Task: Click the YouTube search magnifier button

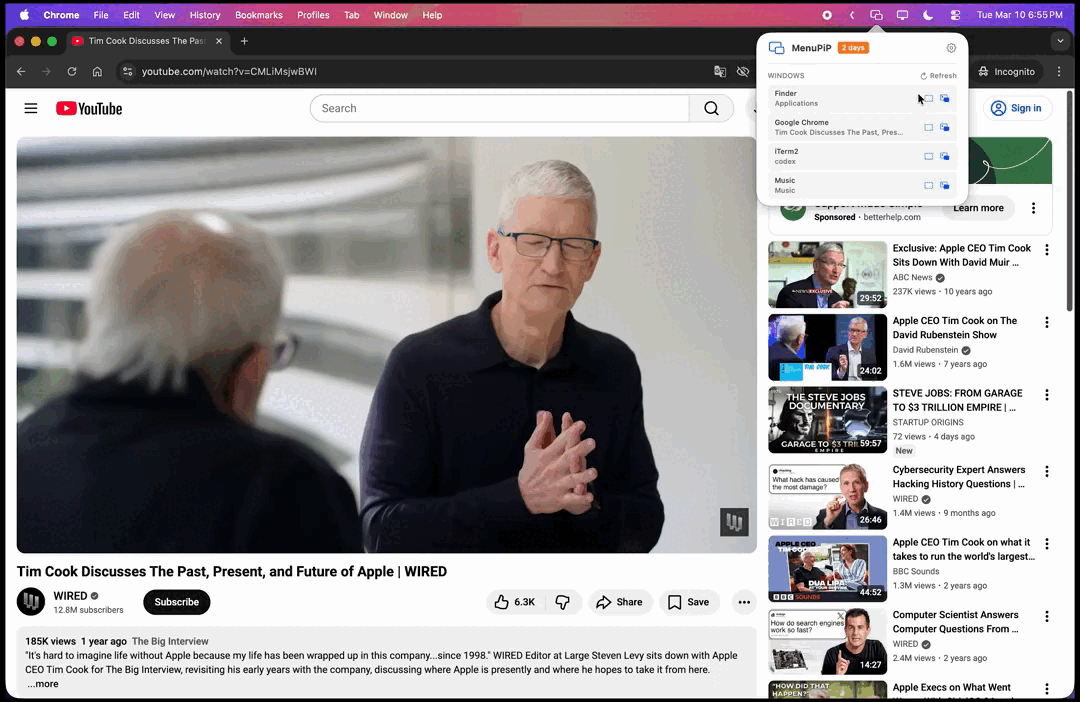Action: pos(712,108)
